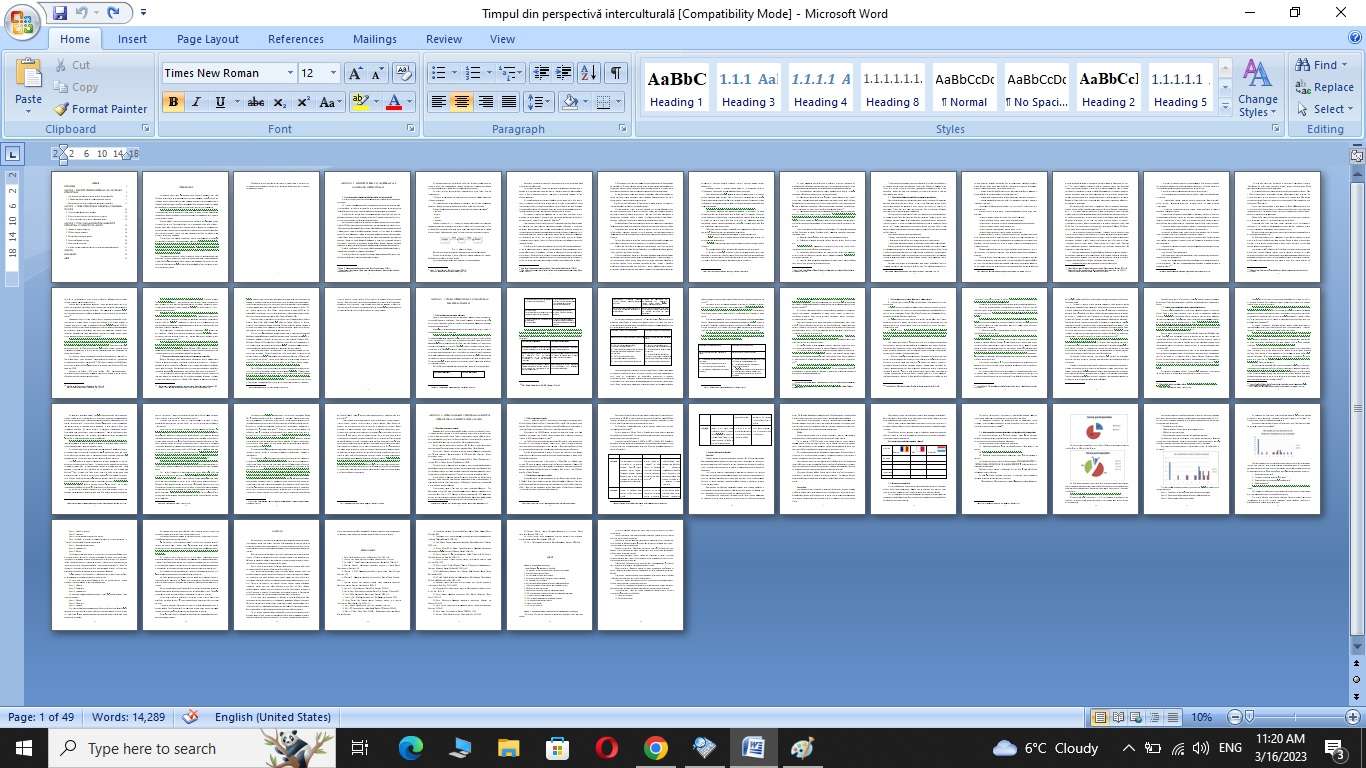Switch to Full Screen Reading view

click(1118, 717)
